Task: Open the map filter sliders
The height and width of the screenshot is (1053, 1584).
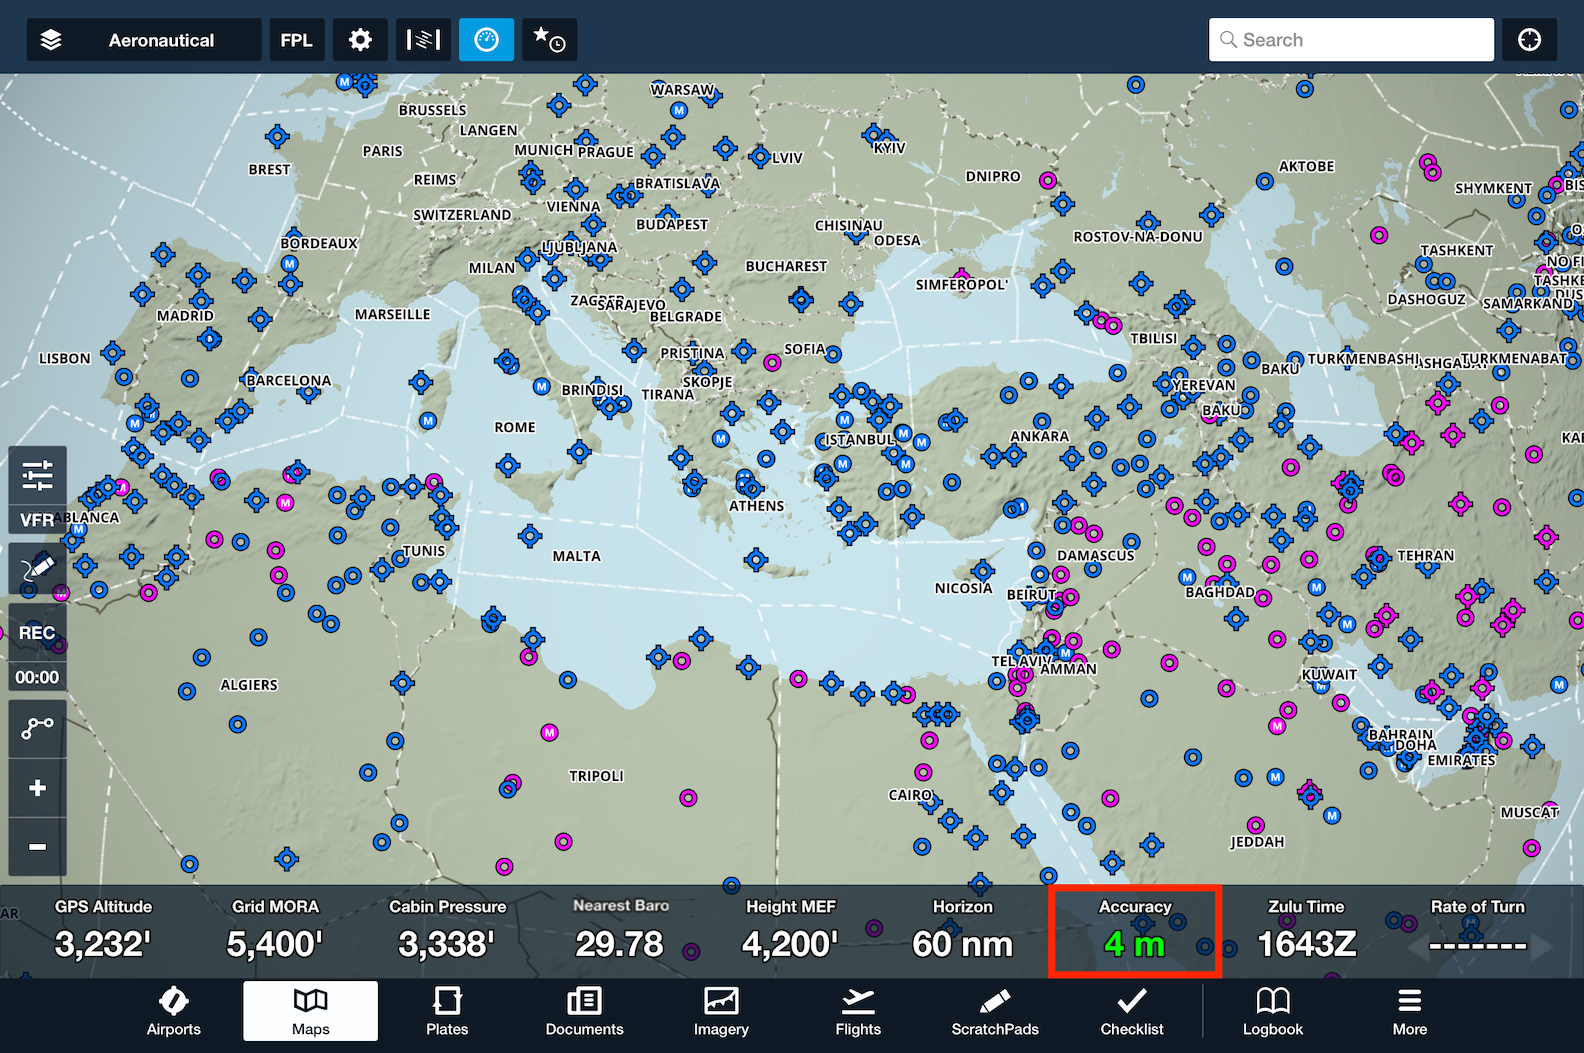Action: pyautogui.click(x=38, y=475)
